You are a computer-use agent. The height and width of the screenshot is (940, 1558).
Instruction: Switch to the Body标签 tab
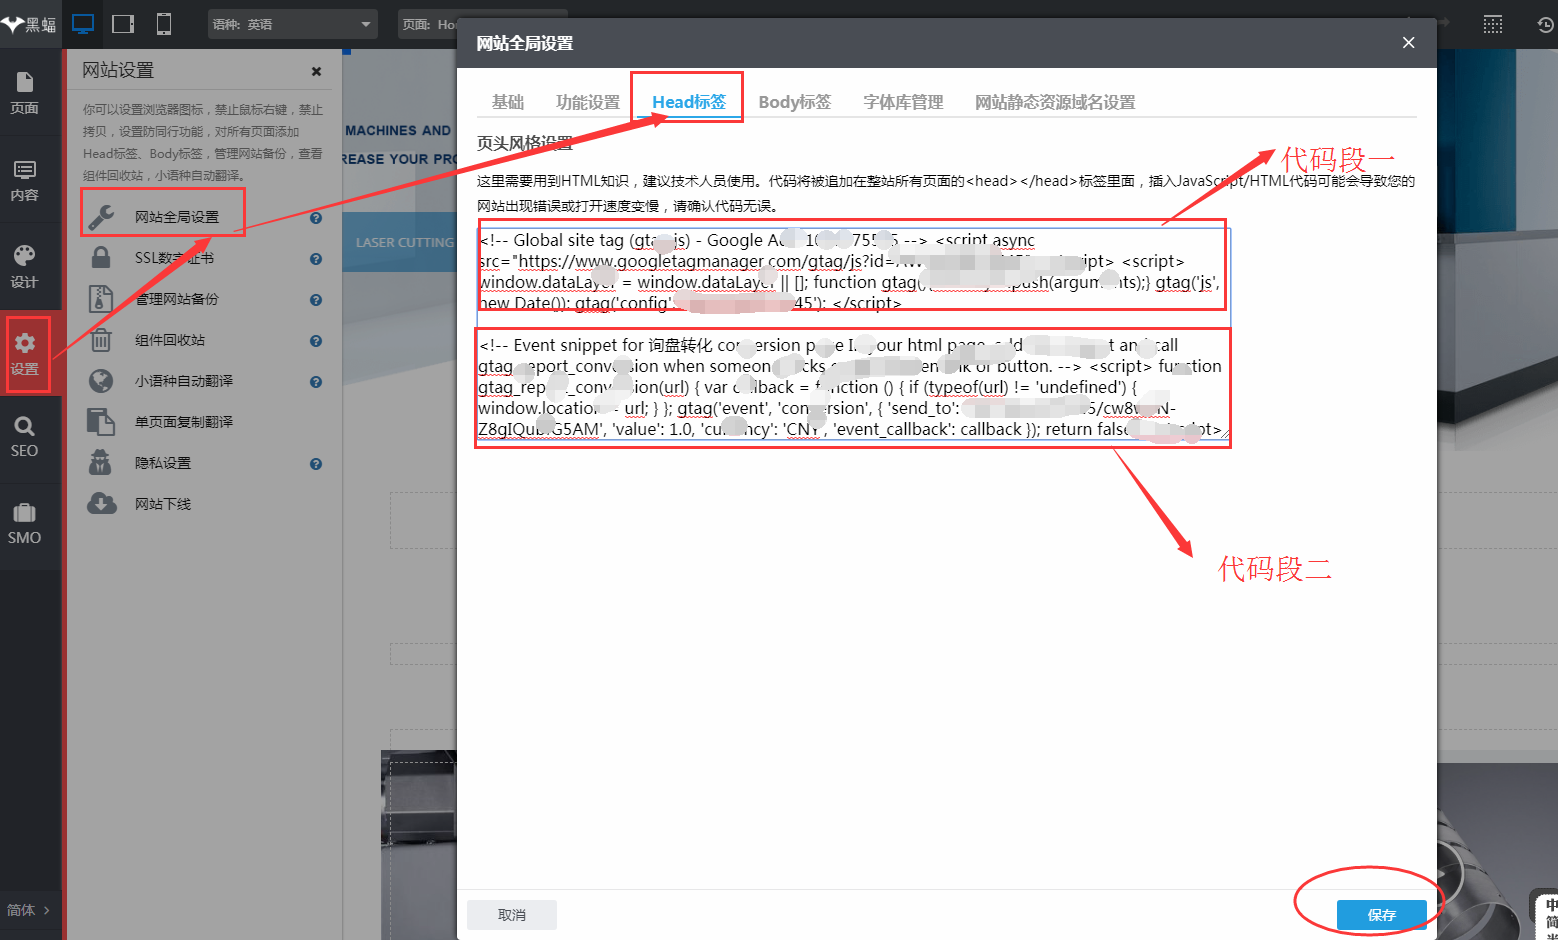[794, 102]
